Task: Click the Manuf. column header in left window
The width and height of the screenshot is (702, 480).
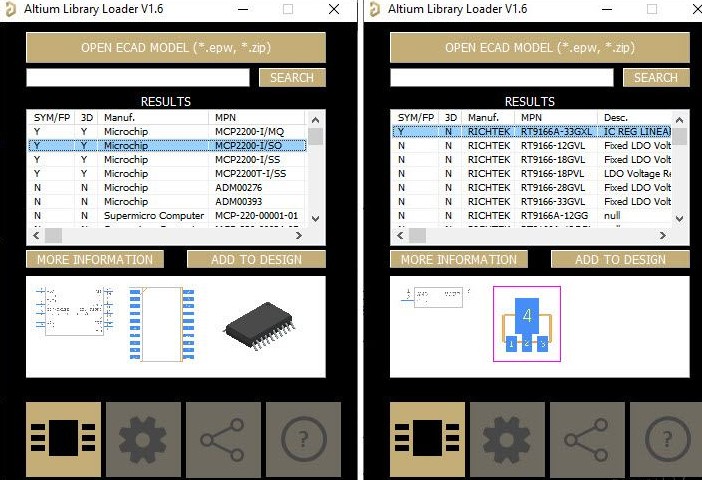Action: (153, 118)
